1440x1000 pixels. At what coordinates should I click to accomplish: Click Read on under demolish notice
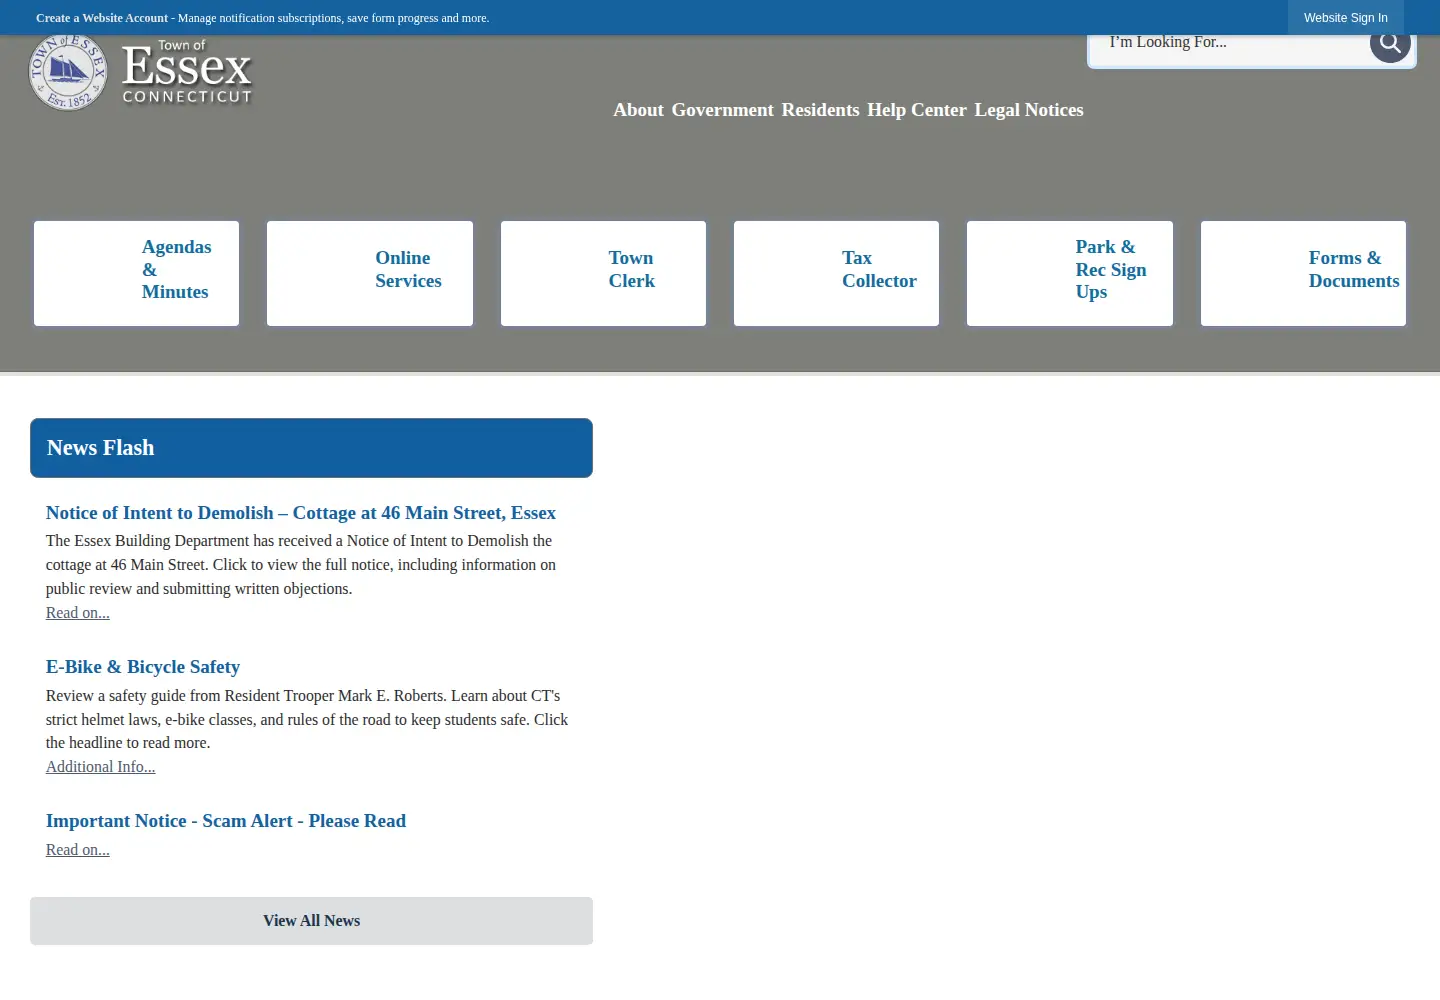tap(78, 613)
